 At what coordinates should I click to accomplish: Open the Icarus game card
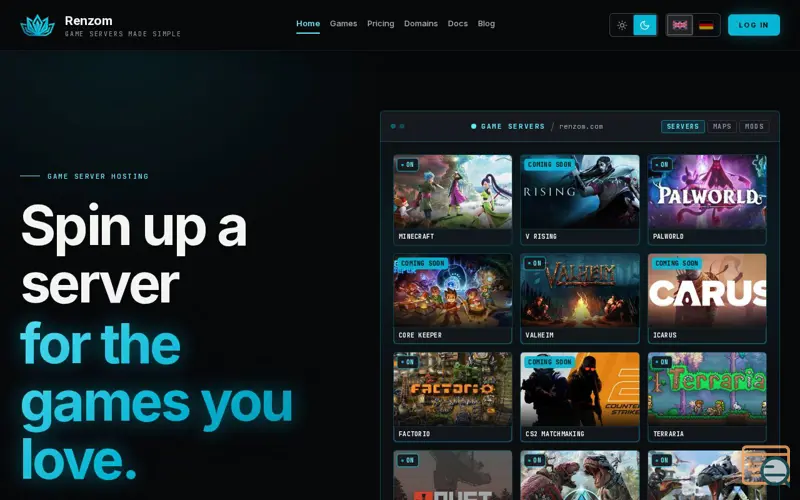click(x=707, y=298)
